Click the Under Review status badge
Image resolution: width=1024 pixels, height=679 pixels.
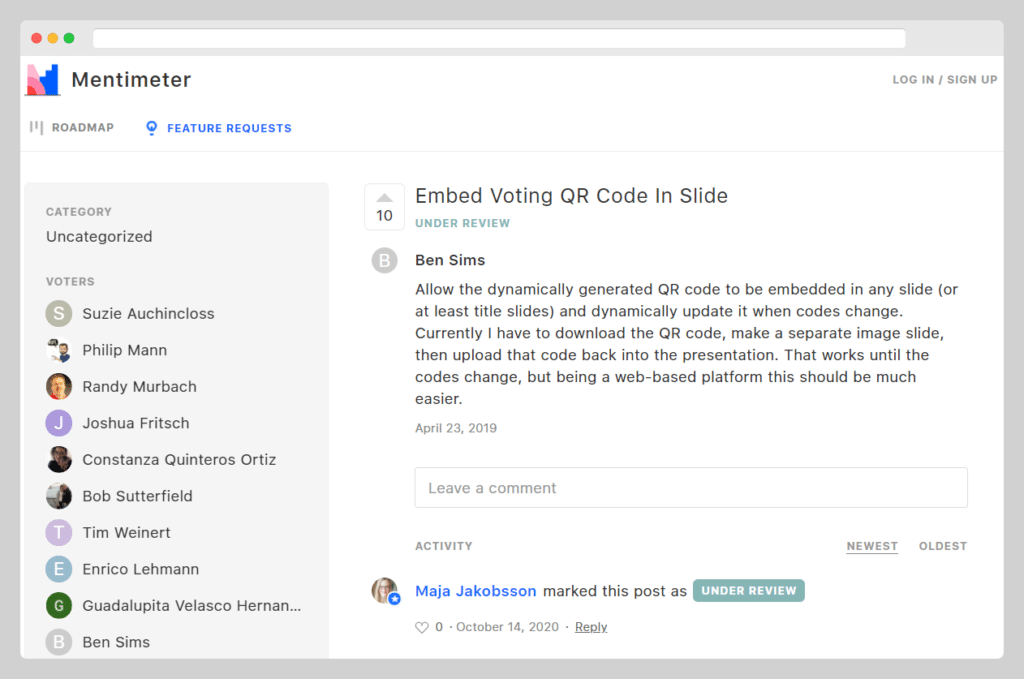(x=749, y=591)
